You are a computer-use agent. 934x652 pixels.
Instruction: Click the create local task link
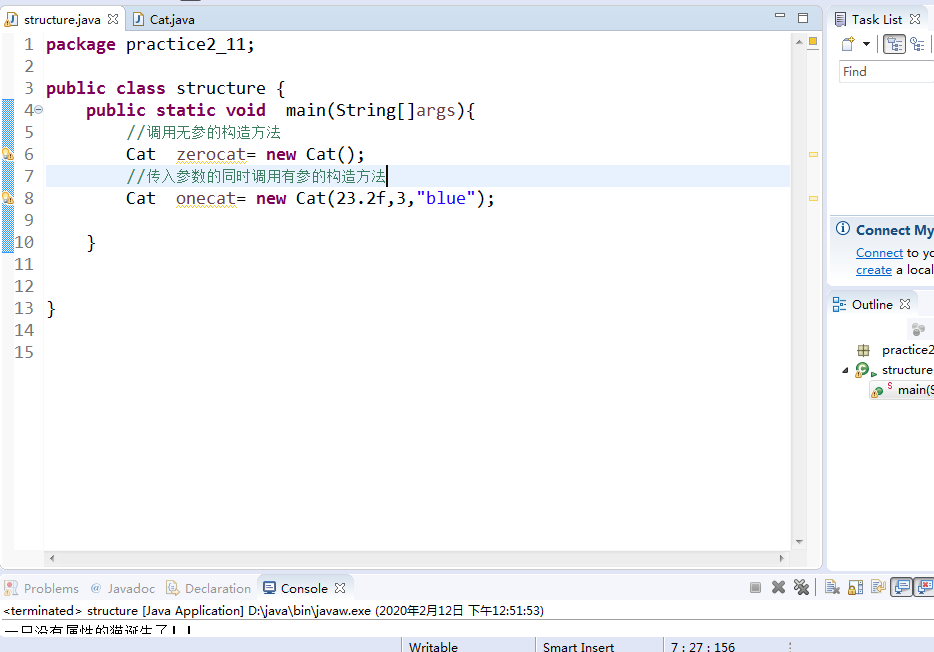point(874,270)
